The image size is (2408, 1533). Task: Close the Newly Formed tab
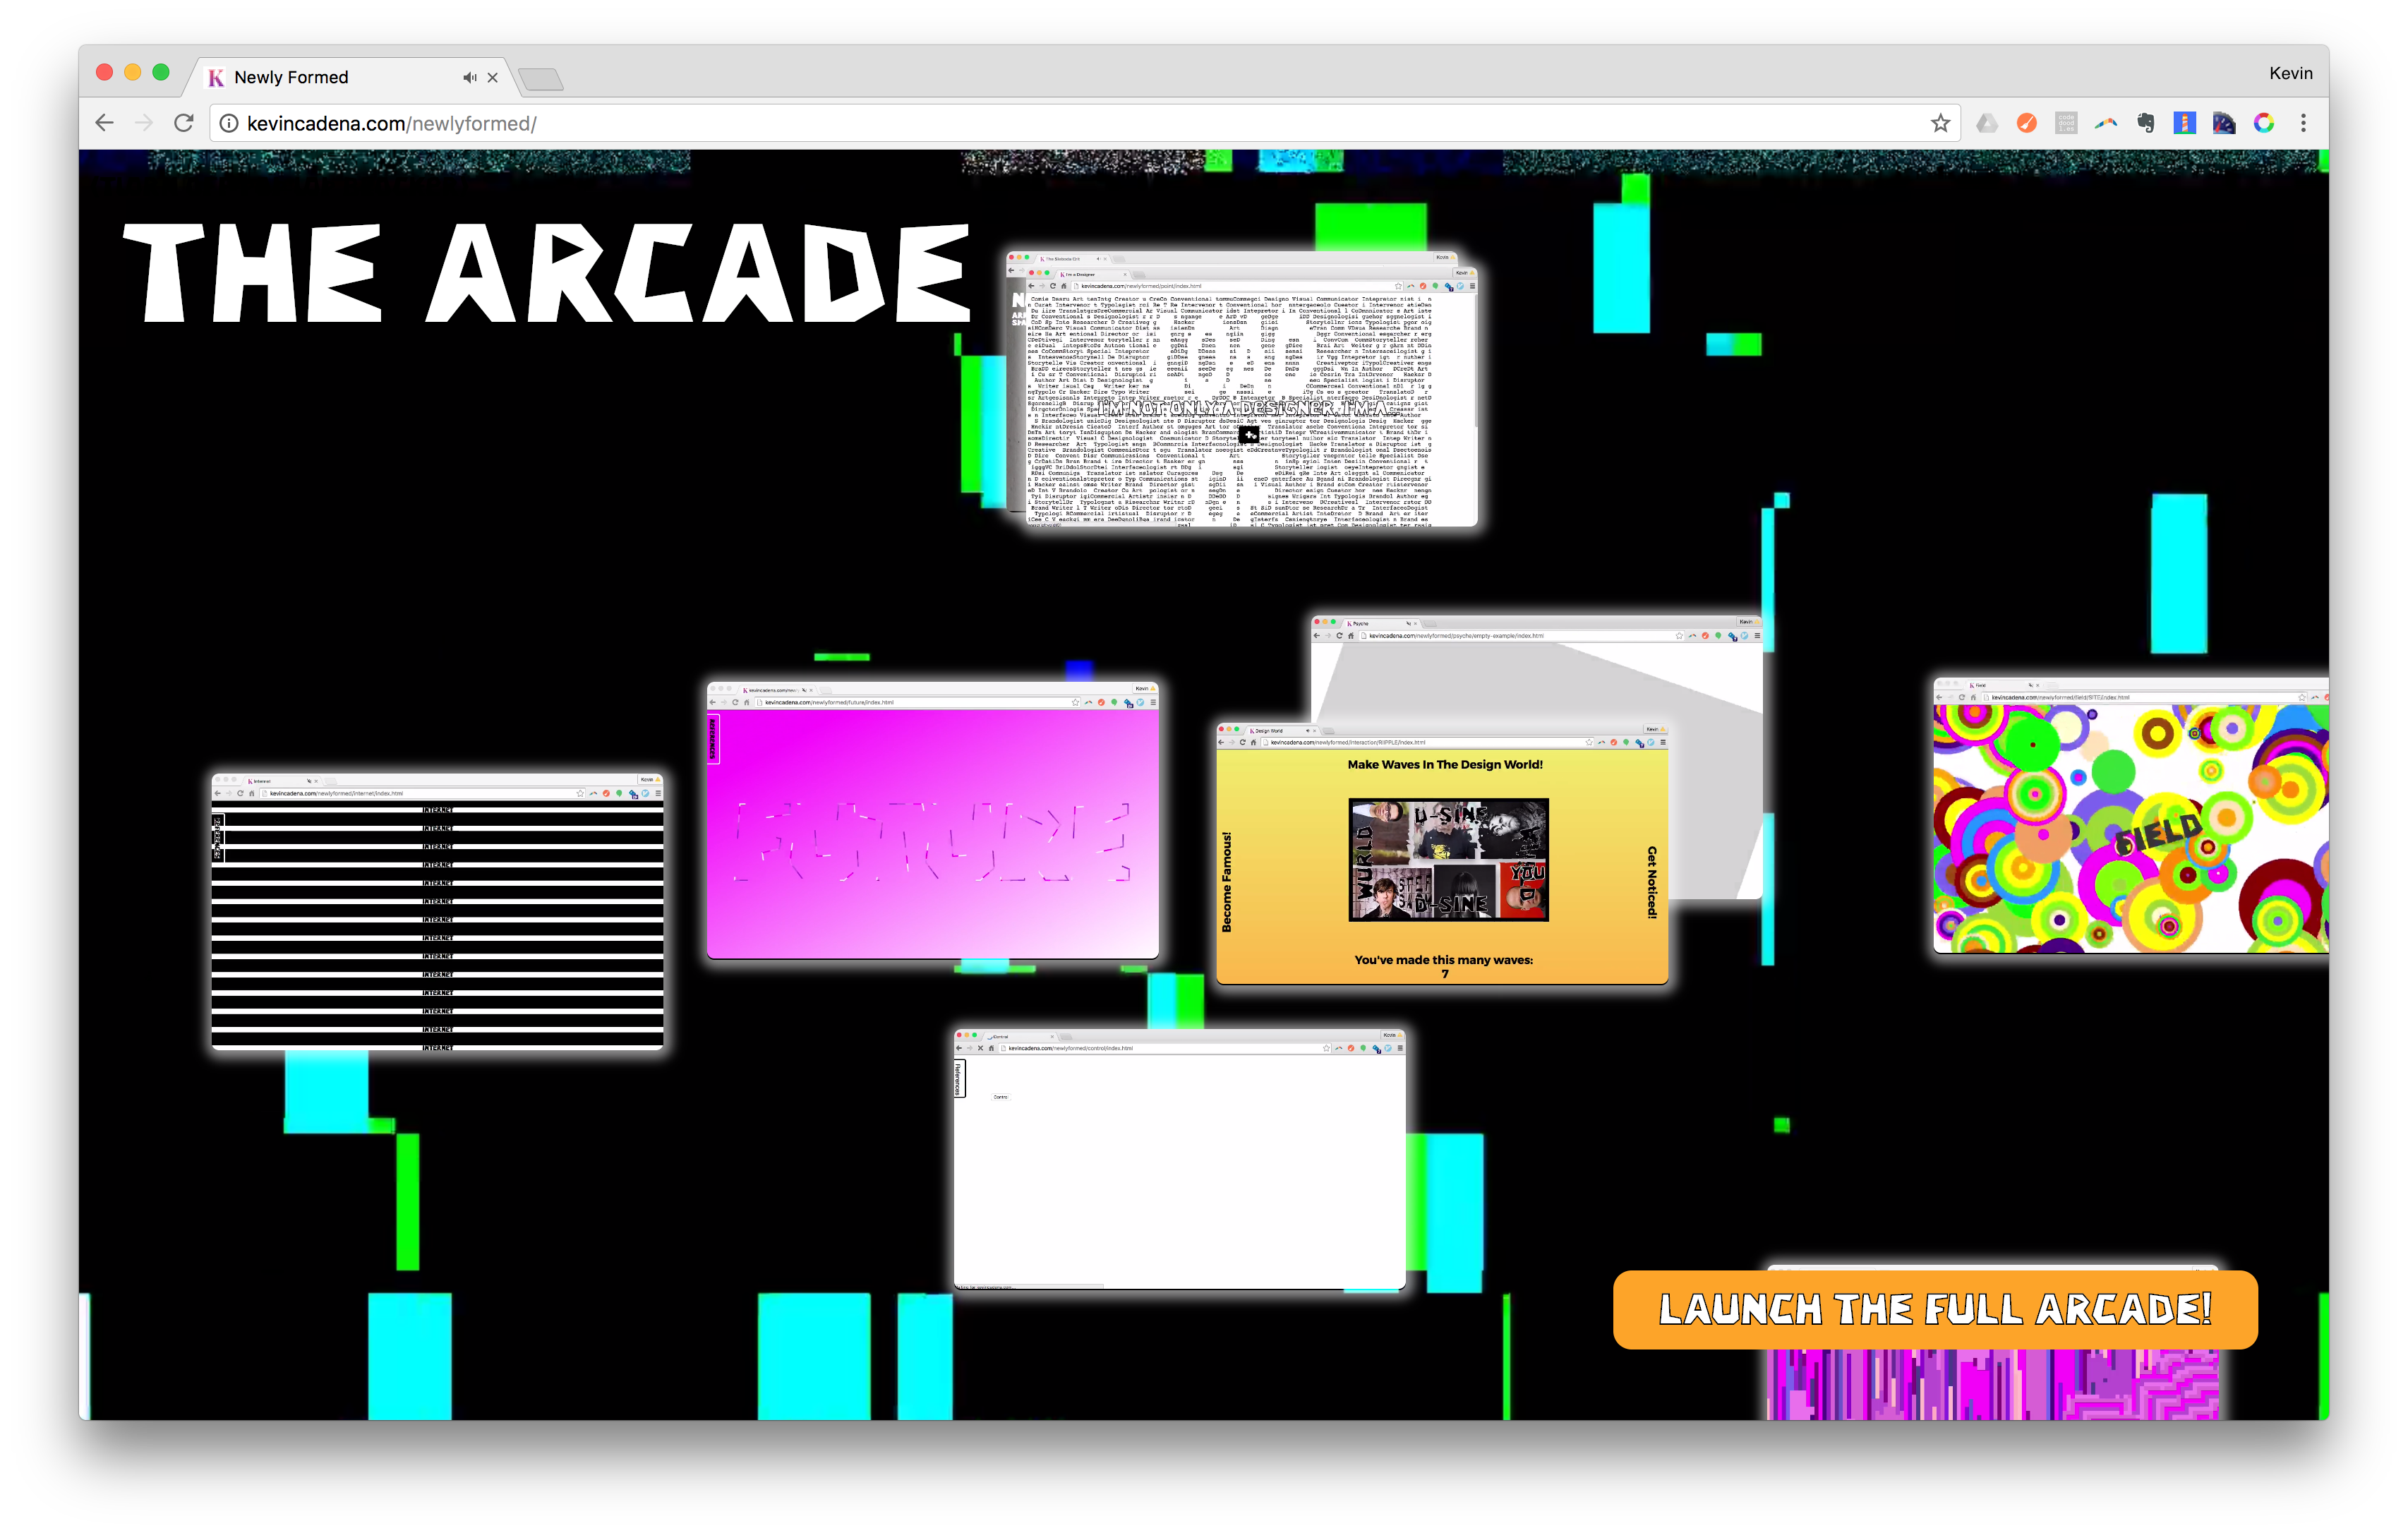pos(493,77)
